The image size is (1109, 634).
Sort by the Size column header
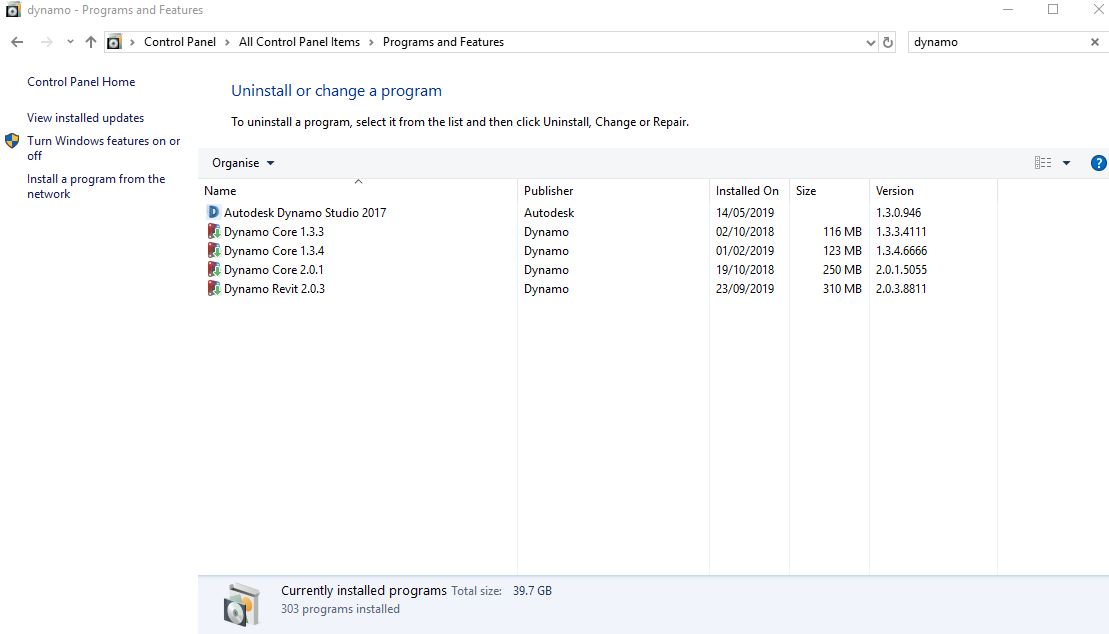coord(829,190)
